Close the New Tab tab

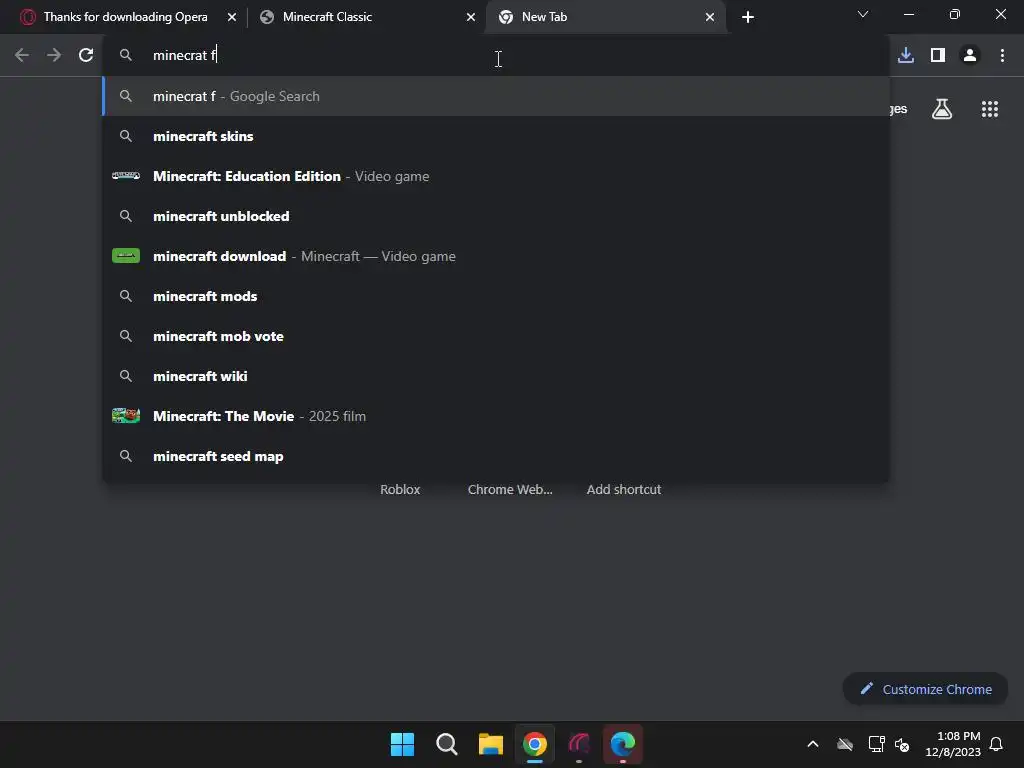[x=710, y=17]
